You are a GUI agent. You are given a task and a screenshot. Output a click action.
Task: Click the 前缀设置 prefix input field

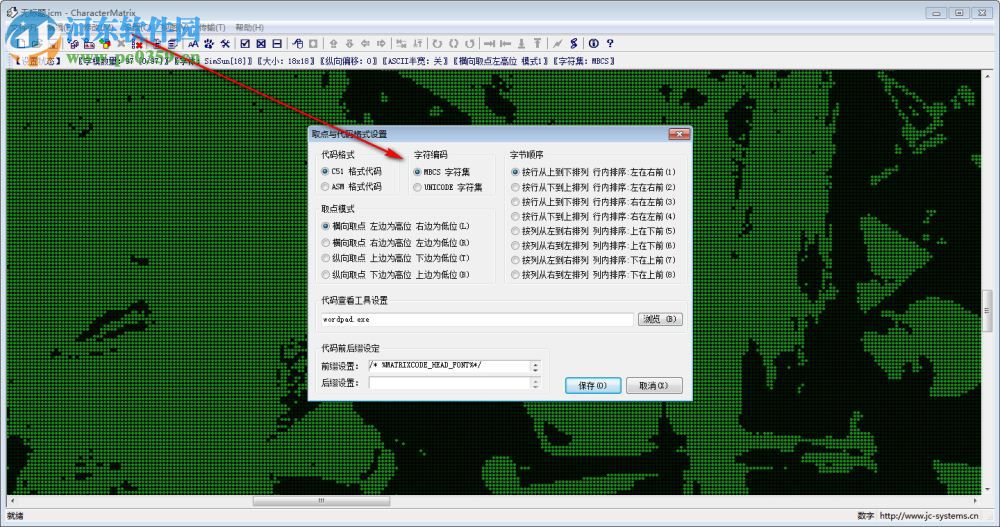click(450, 366)
